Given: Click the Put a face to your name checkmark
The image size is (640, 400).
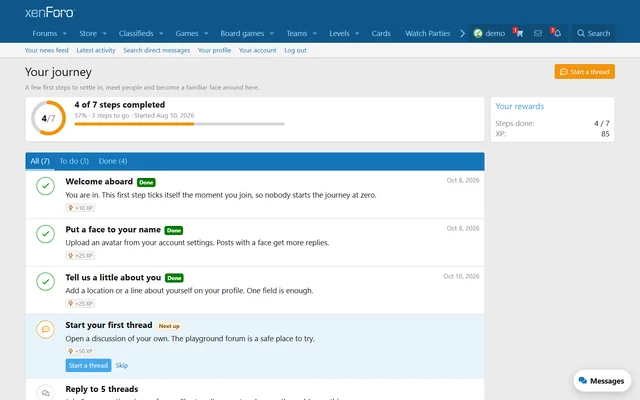Looking at the screenshot, I should point(45,234).
